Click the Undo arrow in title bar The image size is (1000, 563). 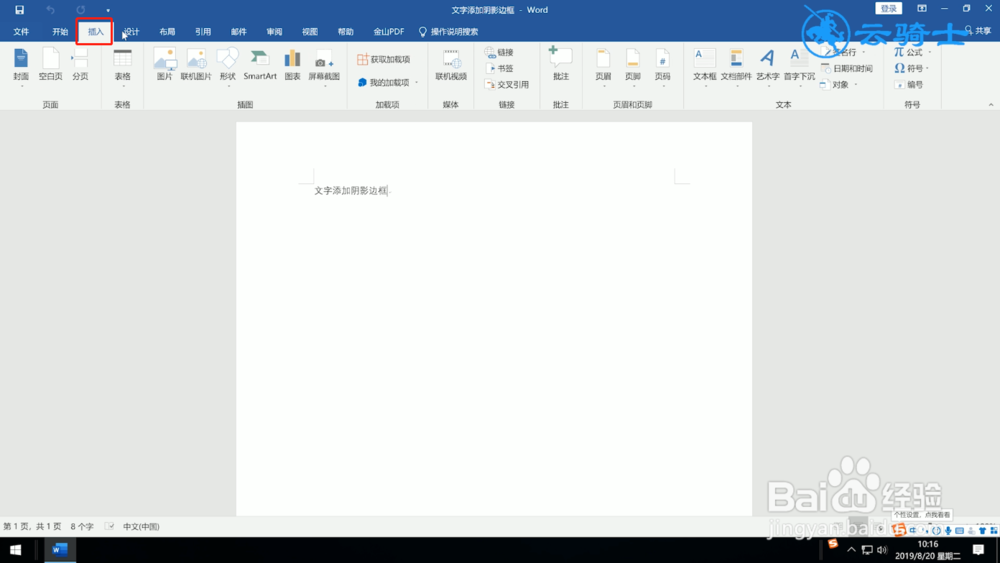[50, 10]
